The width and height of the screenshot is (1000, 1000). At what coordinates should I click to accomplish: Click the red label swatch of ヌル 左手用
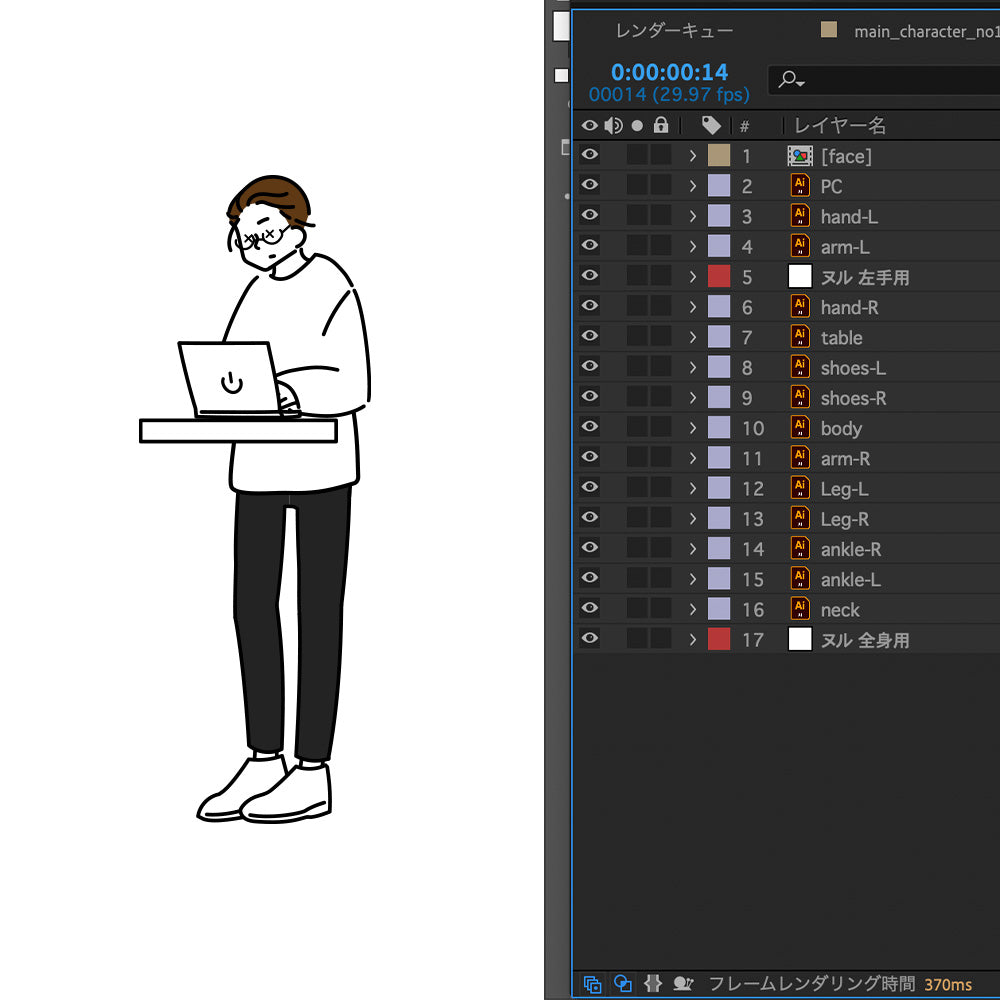719,277
